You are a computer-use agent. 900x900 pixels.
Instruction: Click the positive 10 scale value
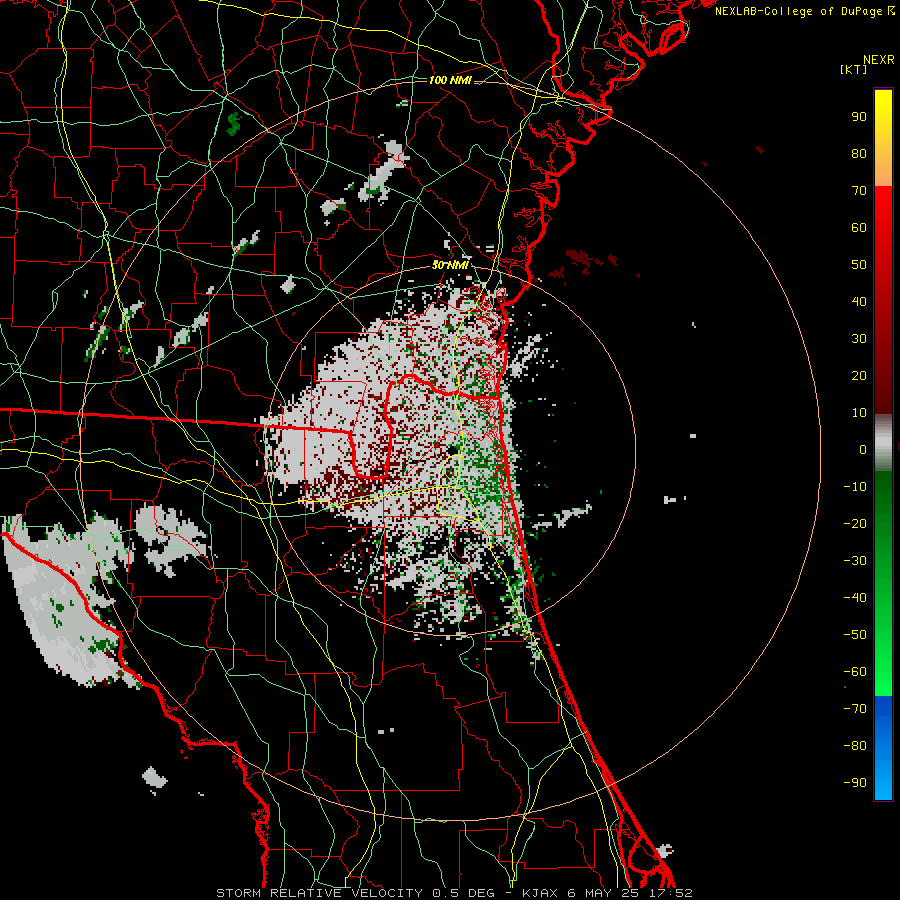pyautogui.click(x=859, y=413)
